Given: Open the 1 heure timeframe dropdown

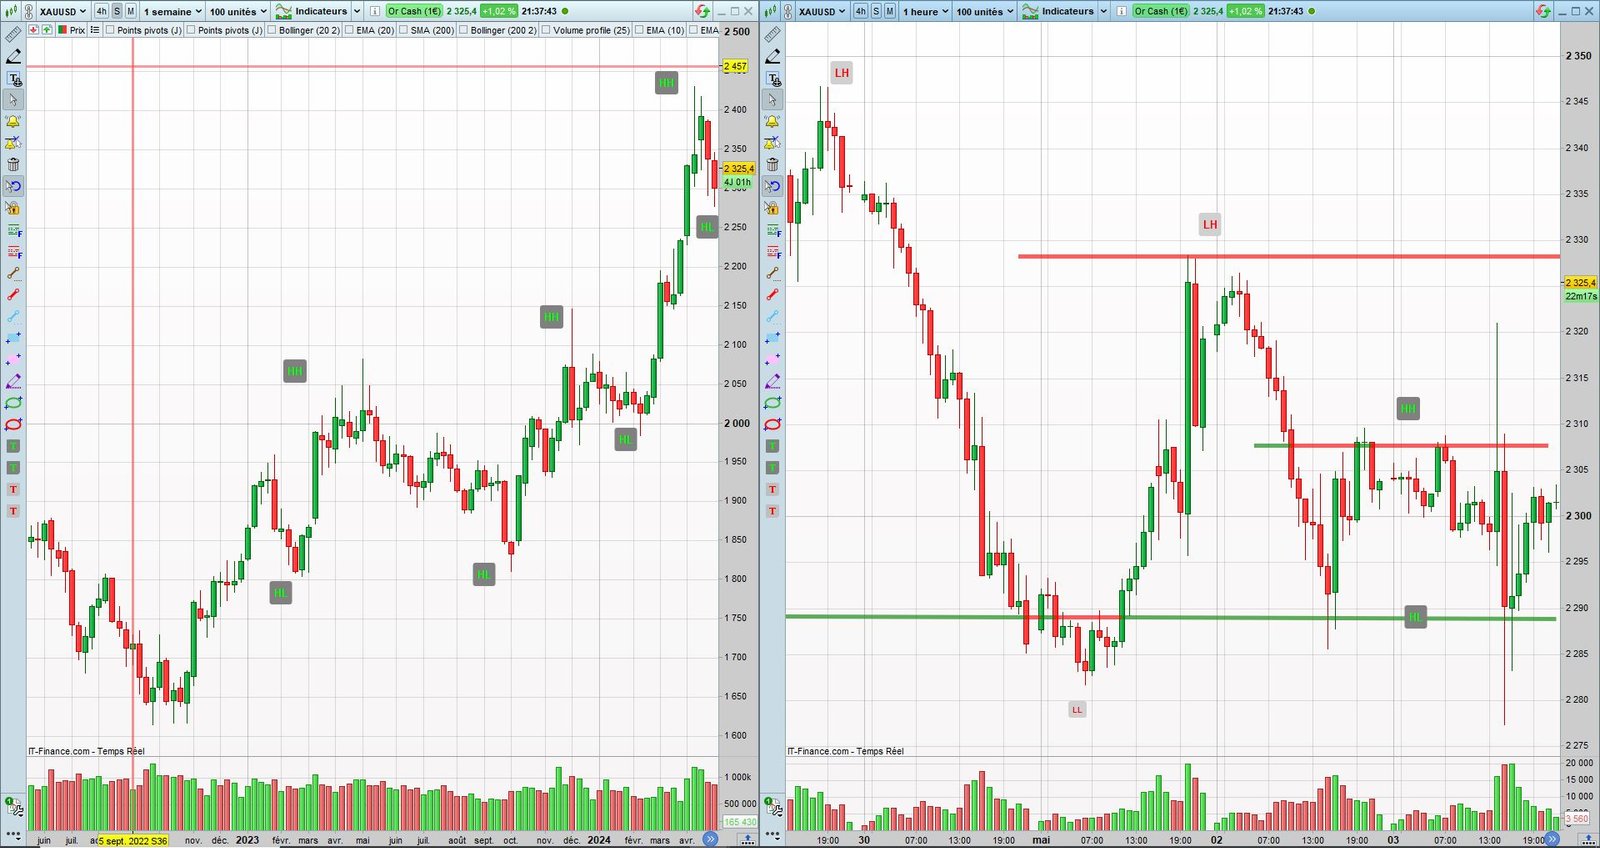Looking at the screenshot, I should (x=925, y=11).
